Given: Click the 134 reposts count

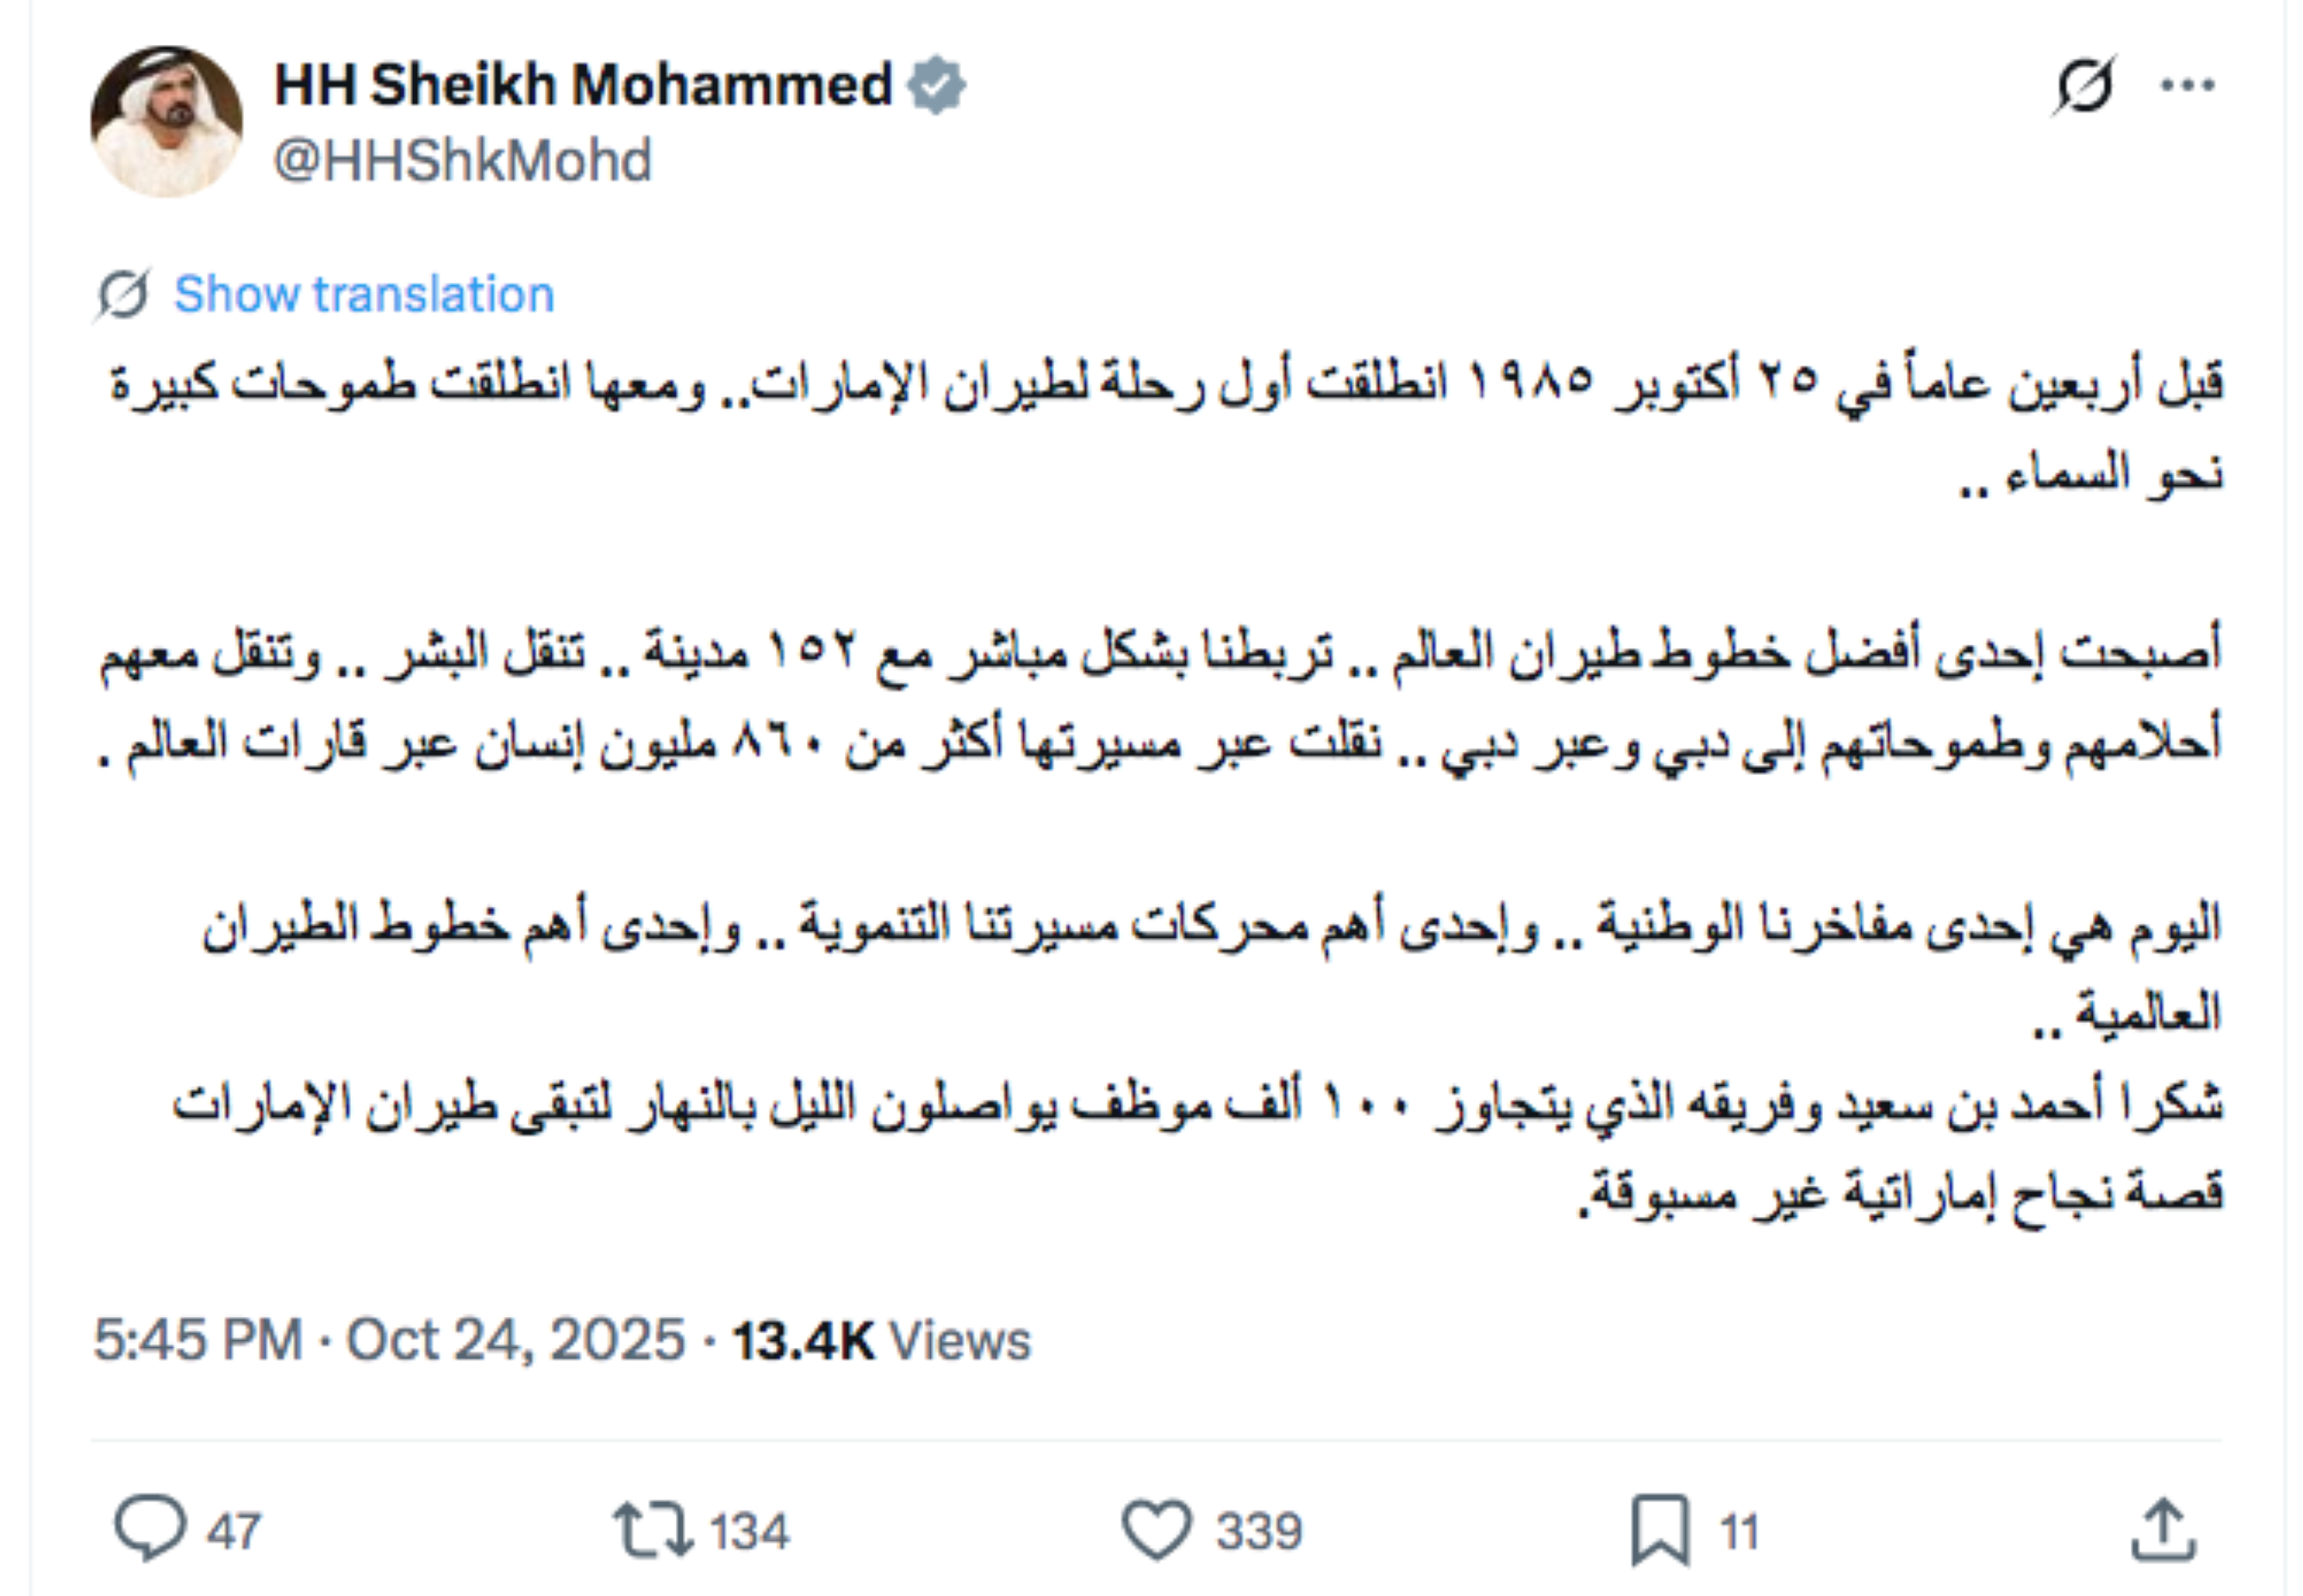Looking at the screenshot, I should (749, 1531).
